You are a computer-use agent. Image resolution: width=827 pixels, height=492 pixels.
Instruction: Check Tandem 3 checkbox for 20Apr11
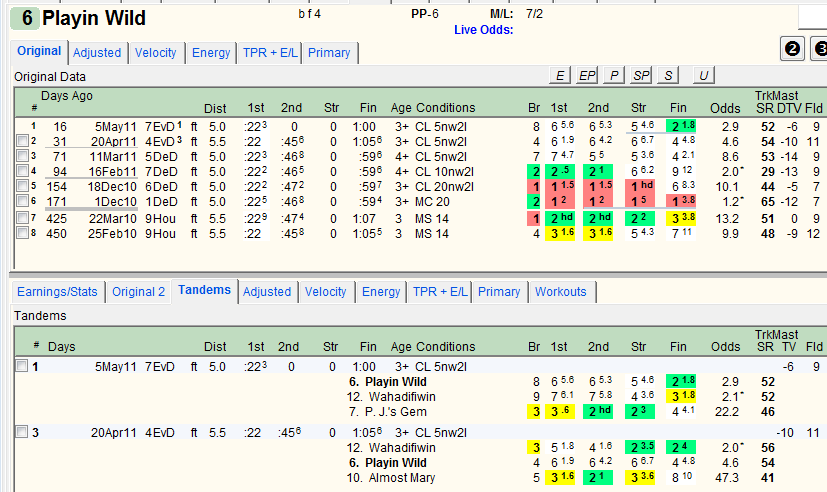point(22,432)
